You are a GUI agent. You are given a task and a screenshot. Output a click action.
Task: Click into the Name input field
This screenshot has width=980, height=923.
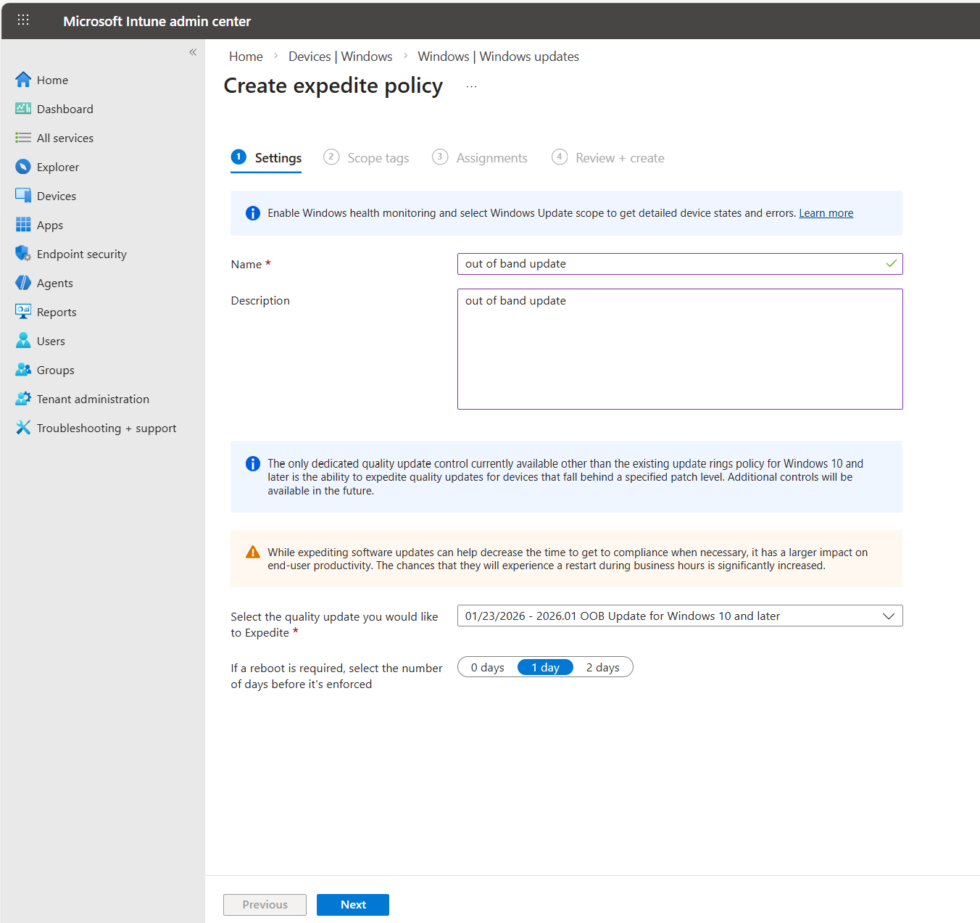(680, 264)
